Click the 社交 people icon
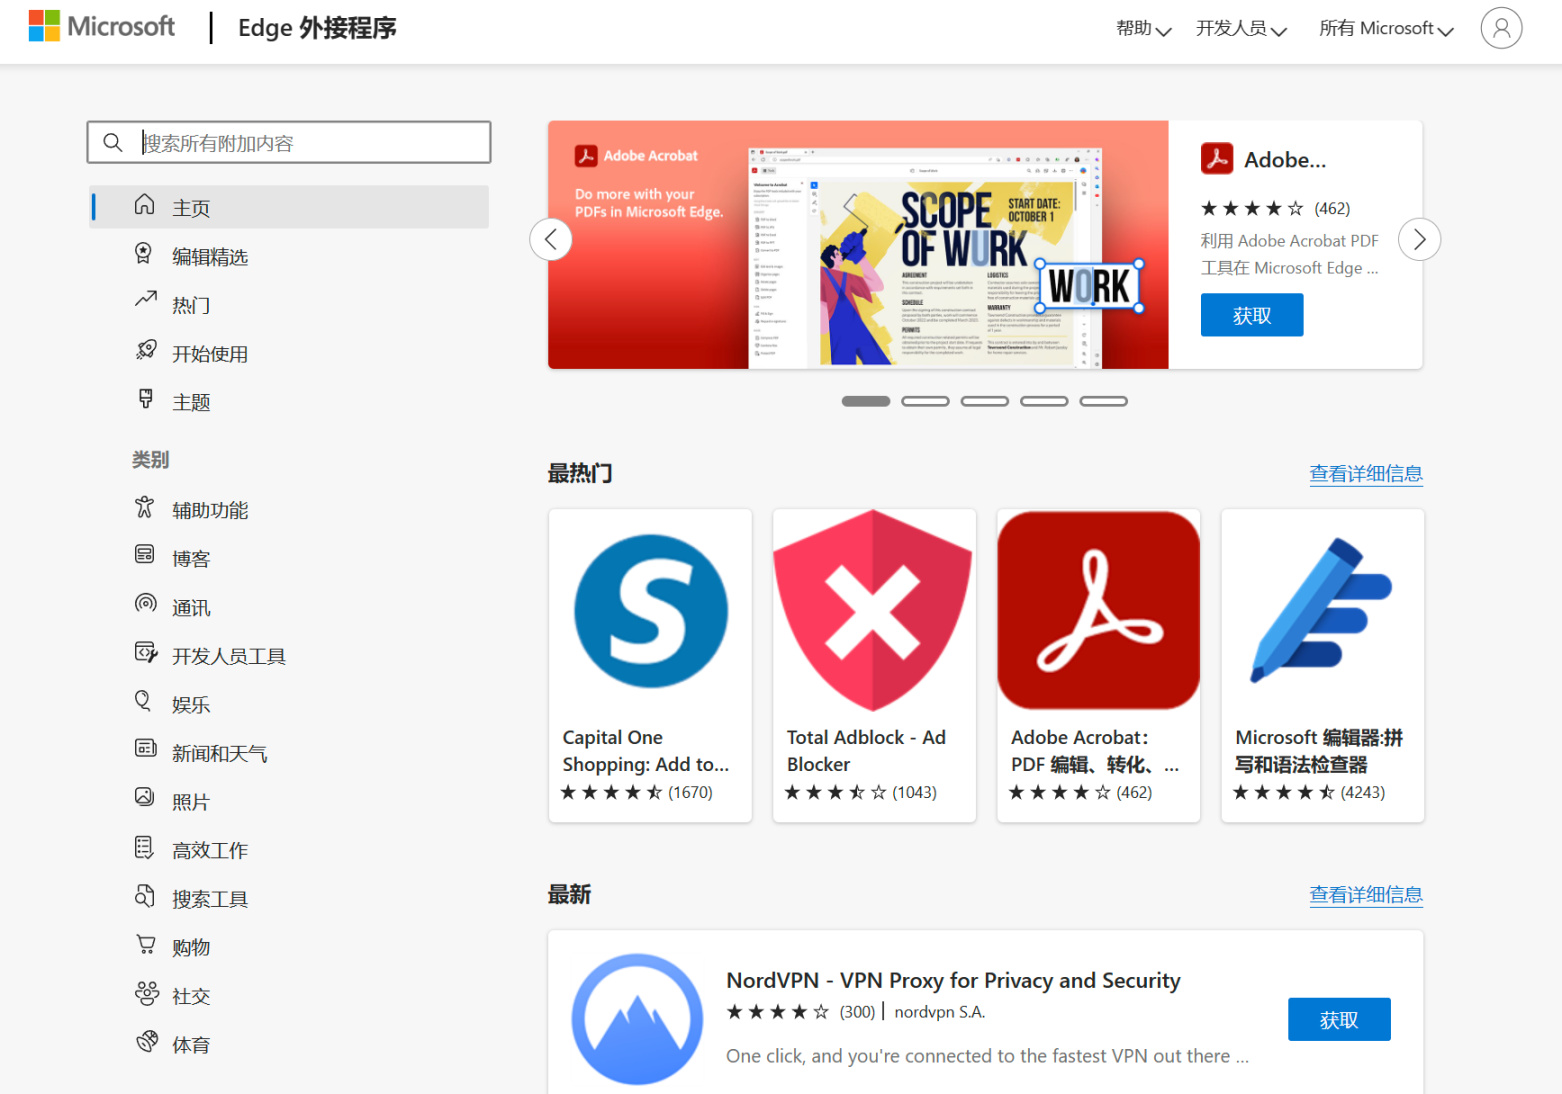Screen dimensions: 1562x1094 point(147,993)
